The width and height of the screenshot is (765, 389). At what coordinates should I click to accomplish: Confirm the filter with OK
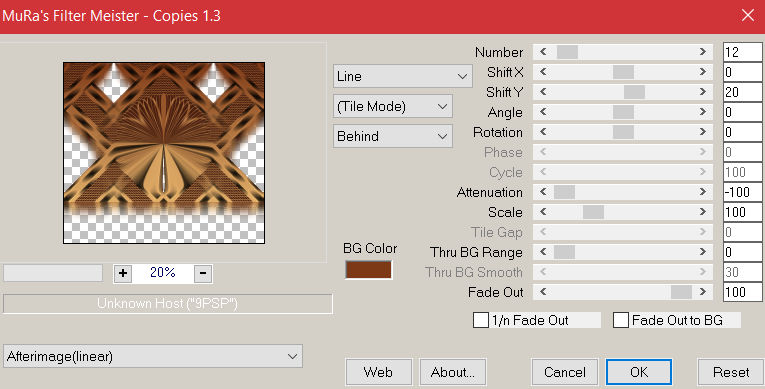pyautogui.click(x=639, y=372)
